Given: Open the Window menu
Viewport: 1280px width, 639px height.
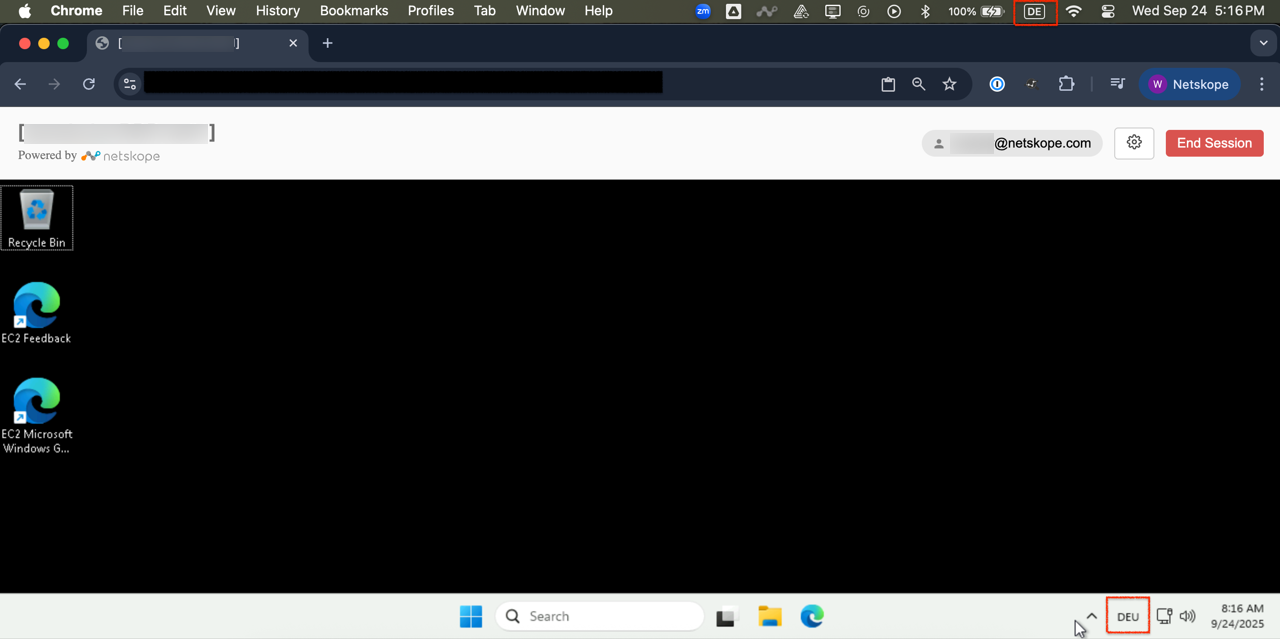Looking at the screenshot, I should coord(540,11).
